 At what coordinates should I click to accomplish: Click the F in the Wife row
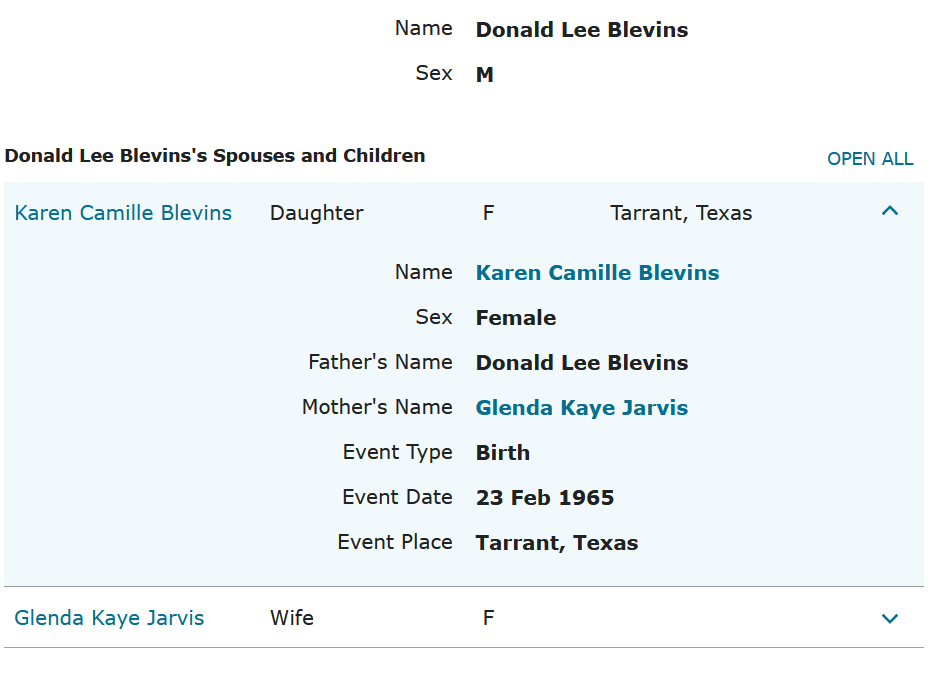point(489,618)
